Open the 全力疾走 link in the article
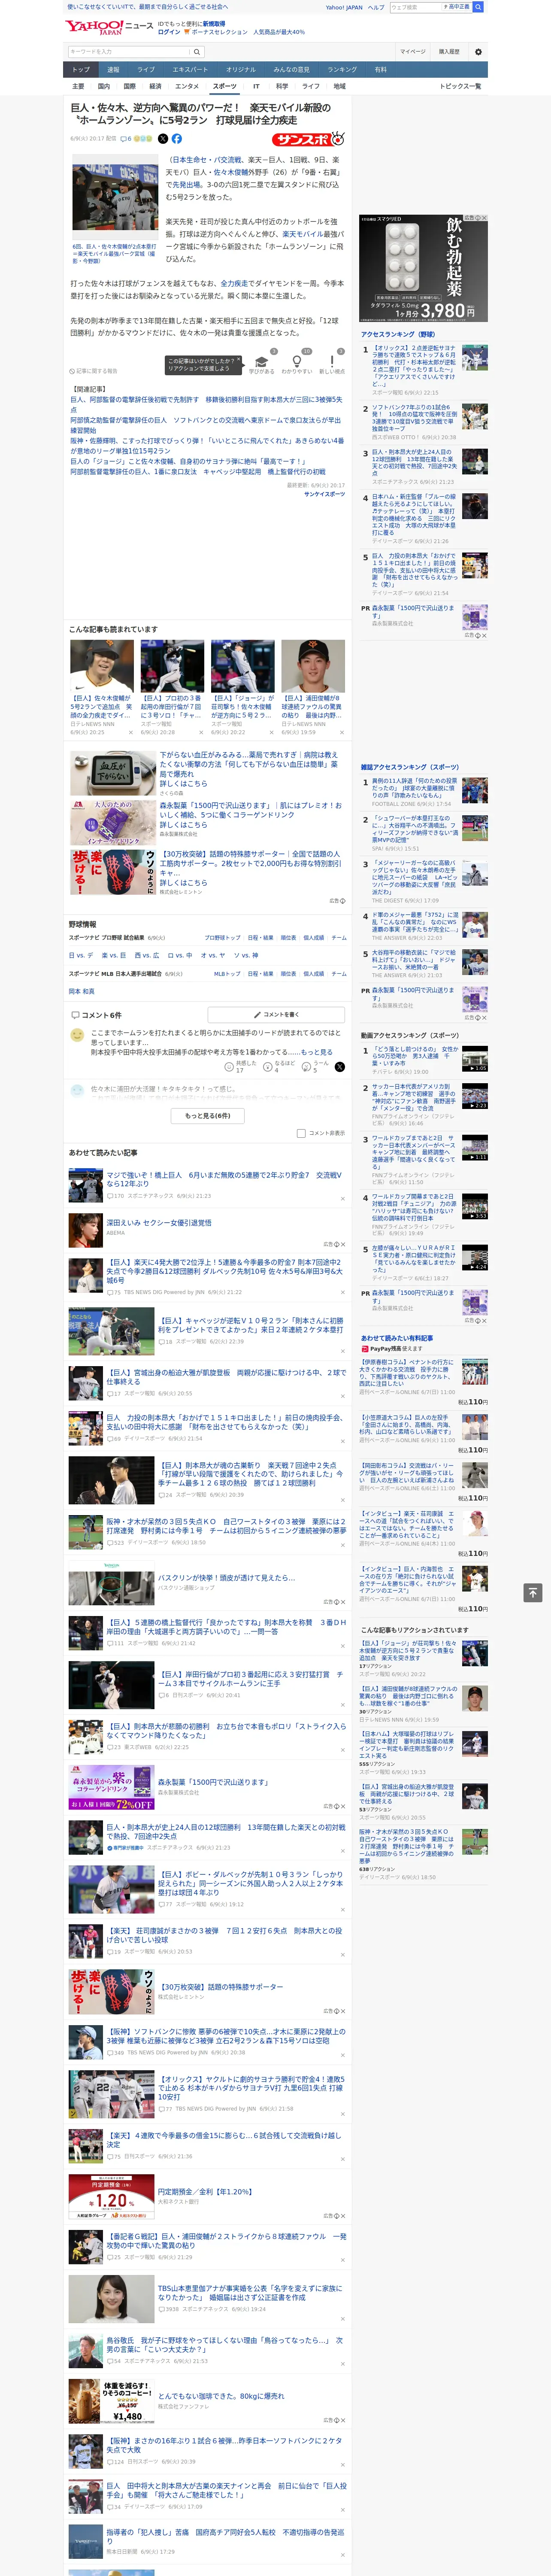Screen dimensions: 551x2576 pos(234,283)
